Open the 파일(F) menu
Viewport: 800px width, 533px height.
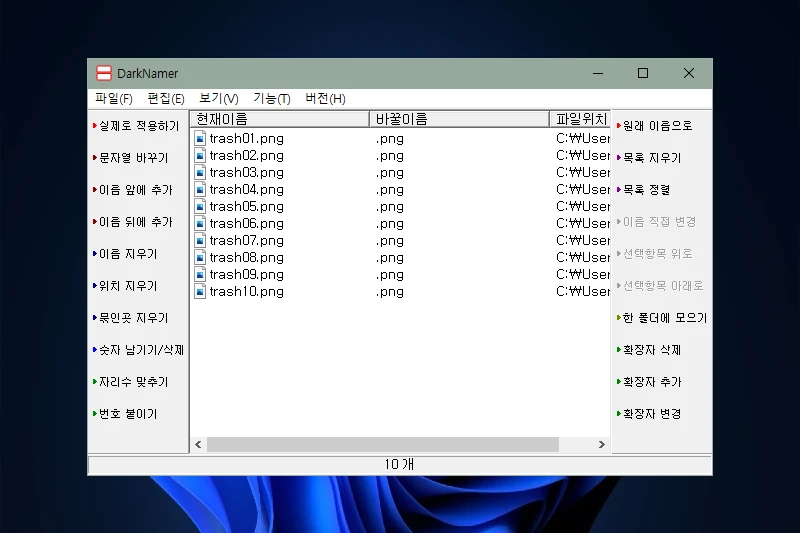pos(113,98)
